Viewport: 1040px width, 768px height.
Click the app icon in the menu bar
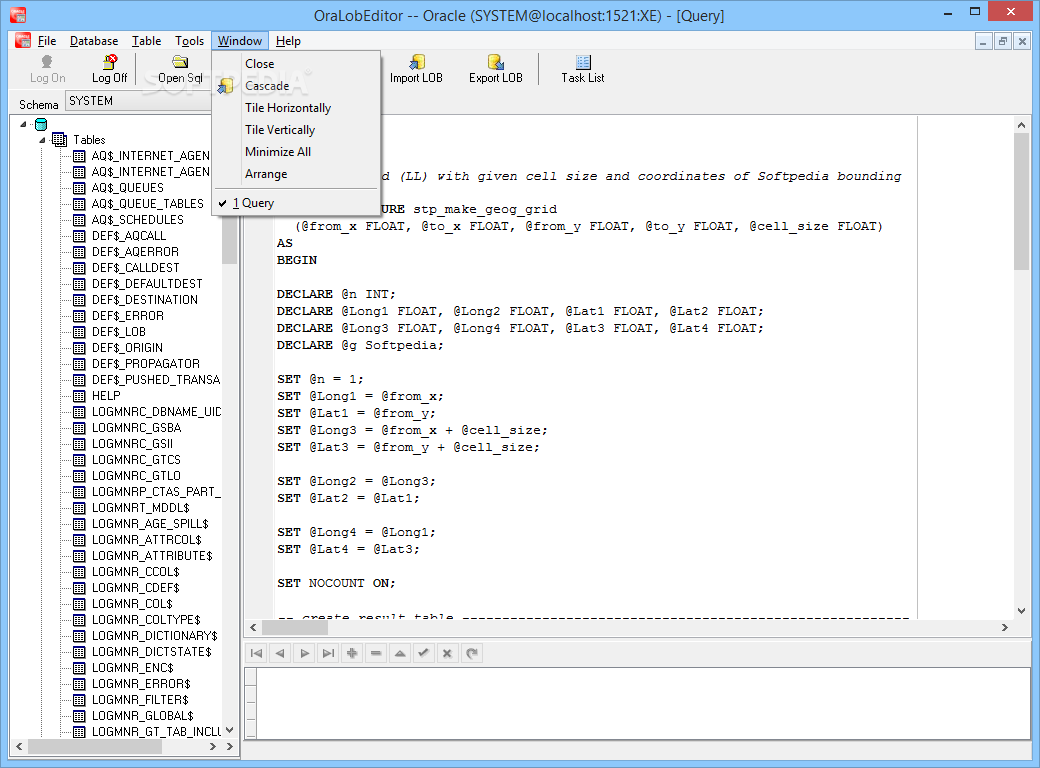click(x=23, y=40)
